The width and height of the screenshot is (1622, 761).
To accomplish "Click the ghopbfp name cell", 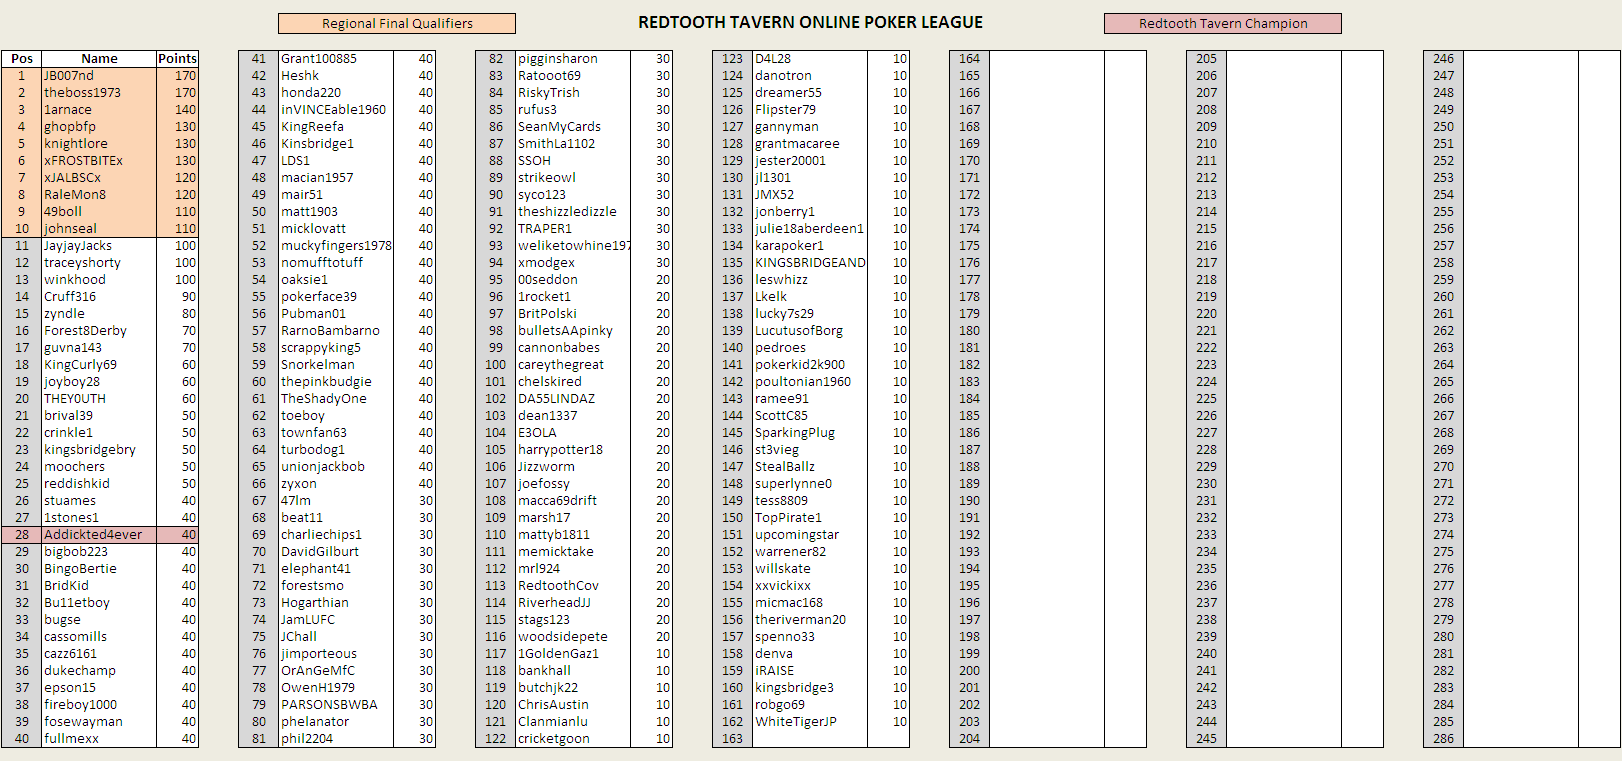I will click(x=99, y=127).
